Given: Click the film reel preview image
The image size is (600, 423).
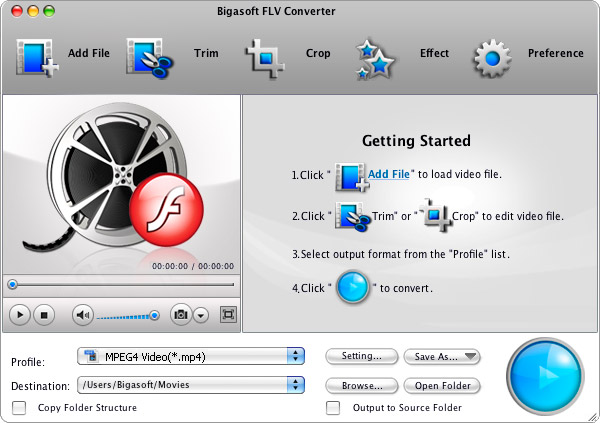Looking at the screenshot, I should [115, 178].
